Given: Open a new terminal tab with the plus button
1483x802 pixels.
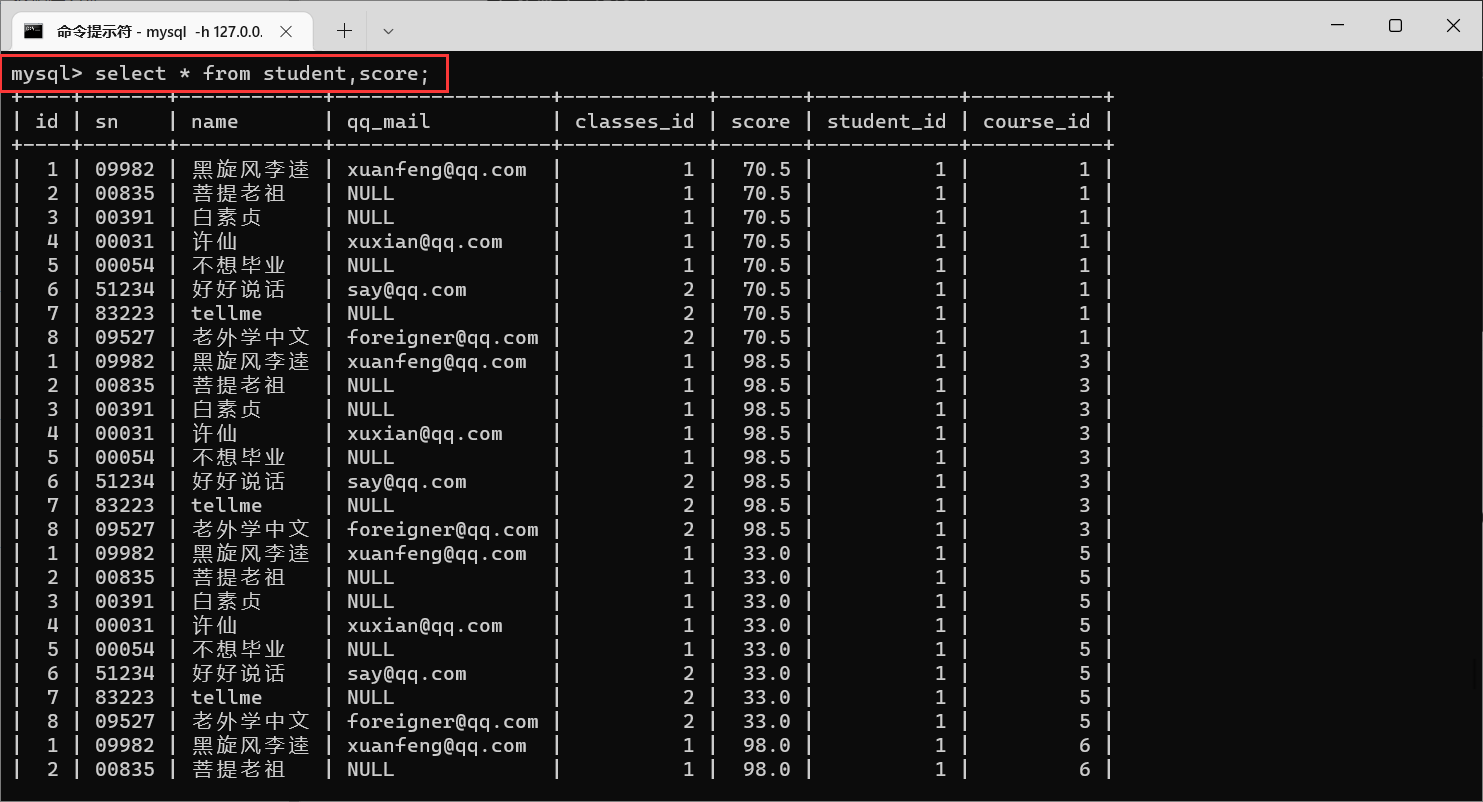Looking at the screenshot, I should pyautogui.click(x=344, y=31).
